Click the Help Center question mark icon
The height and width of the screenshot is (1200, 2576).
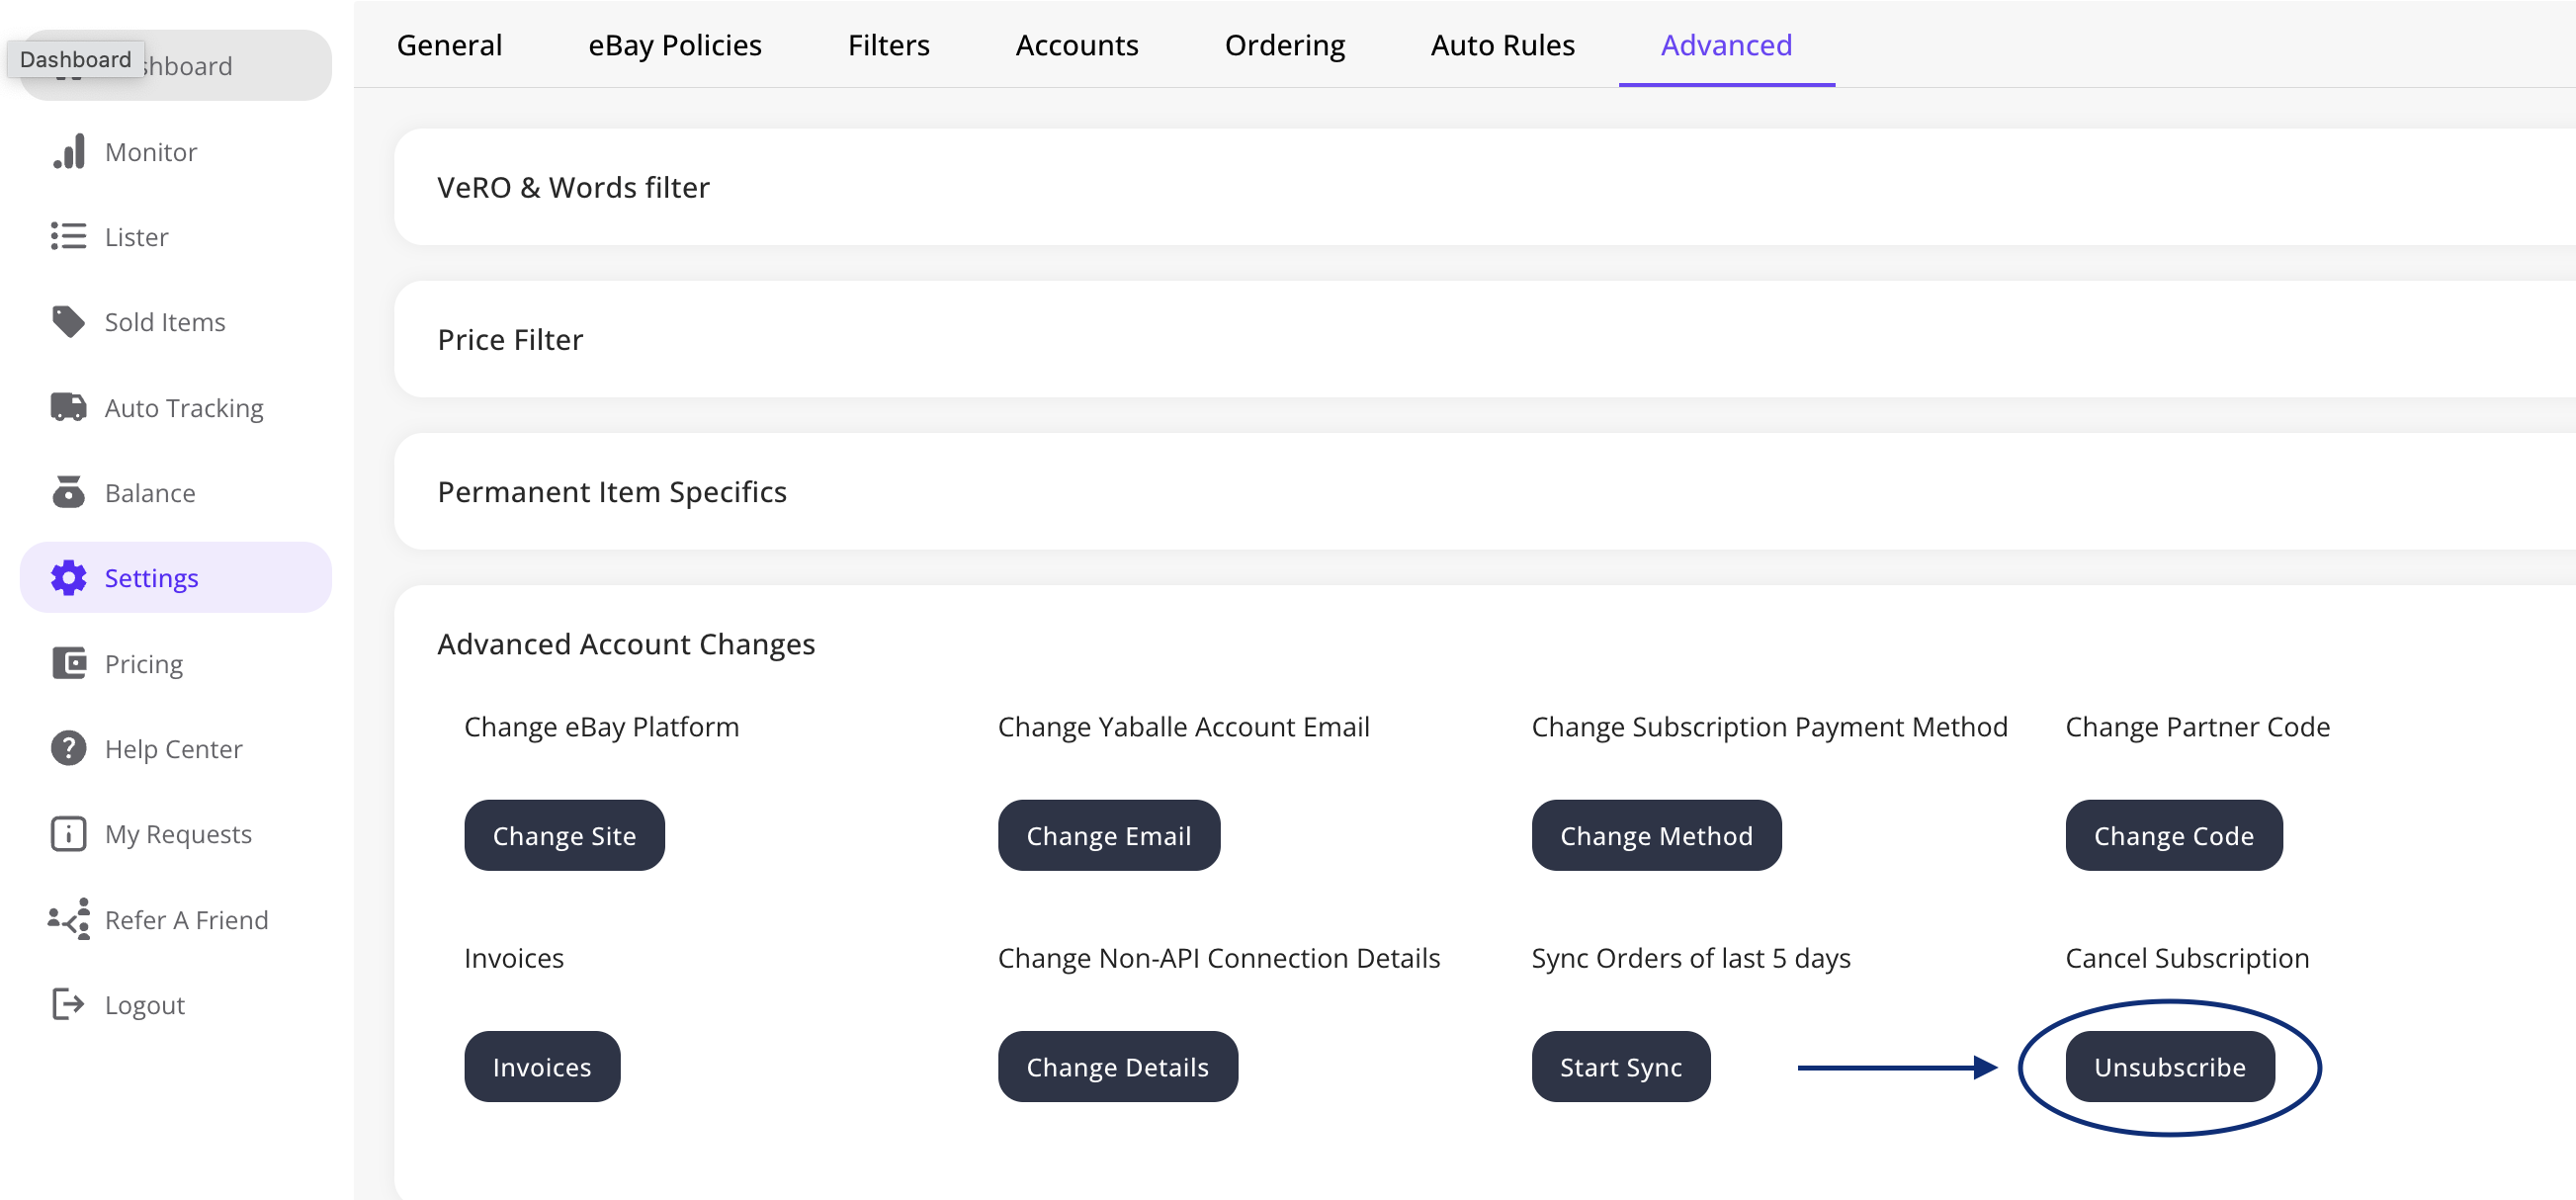coord(68,748)
